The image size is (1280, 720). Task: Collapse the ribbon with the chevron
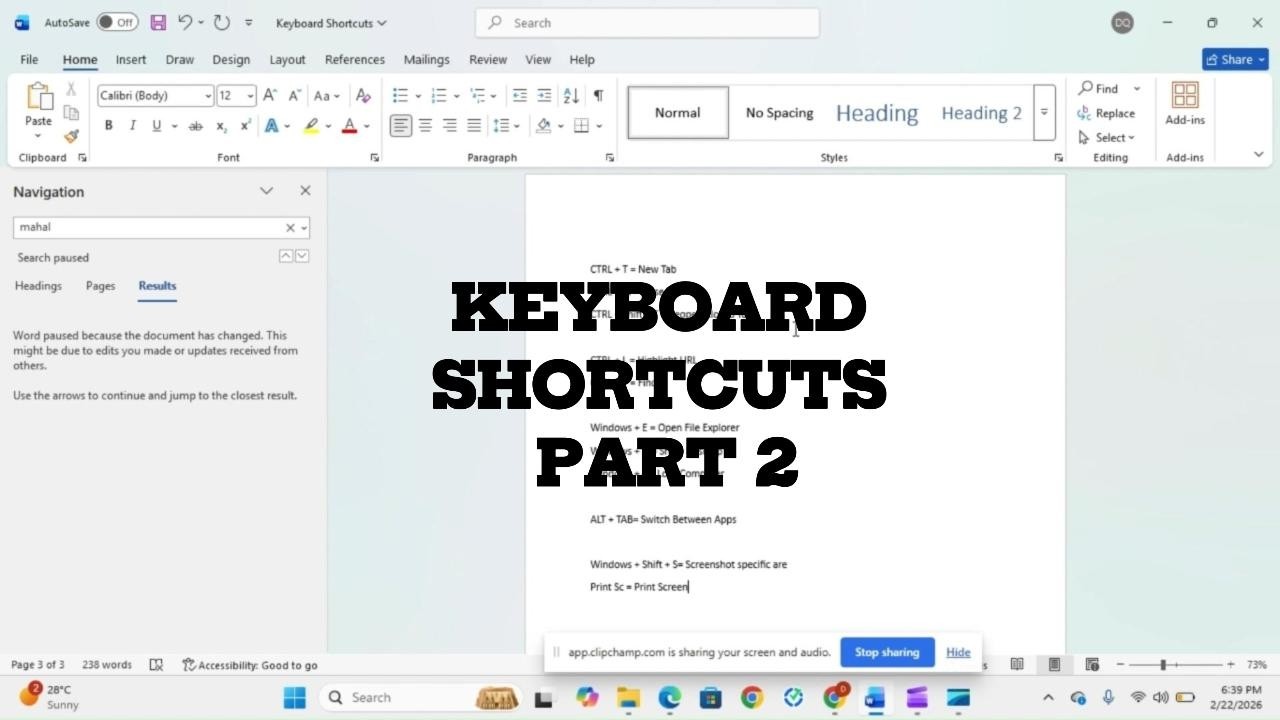[1258, 154]
